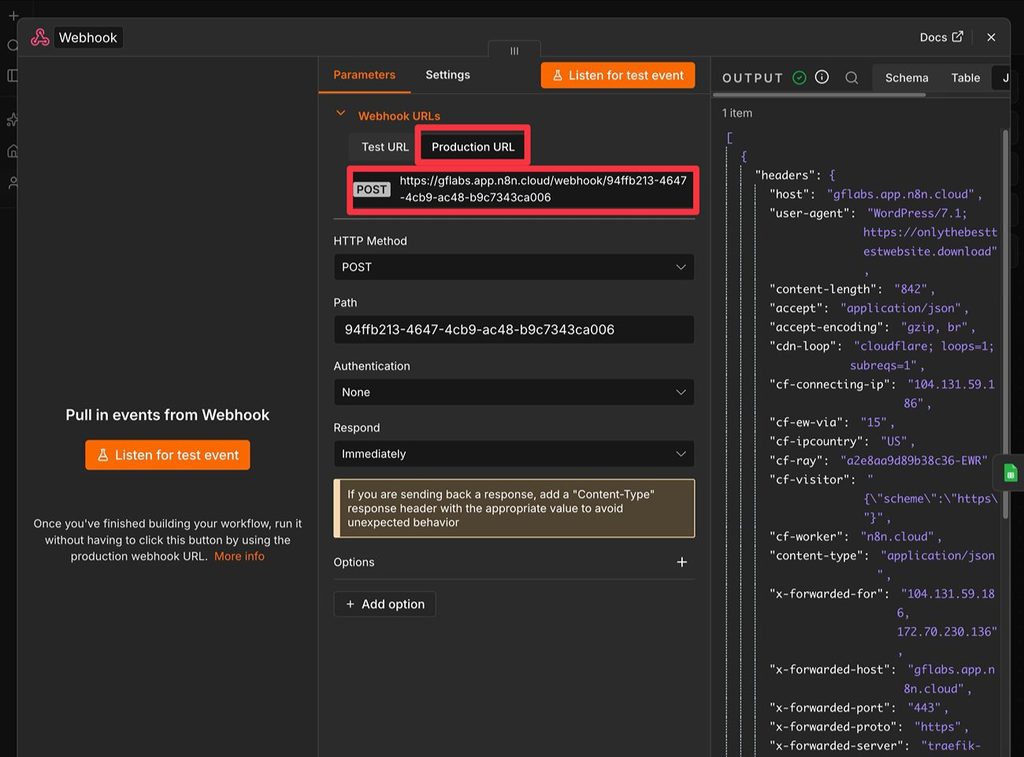Switch to Parameters tab
The image size is (1024, 757).
(364, 74)
